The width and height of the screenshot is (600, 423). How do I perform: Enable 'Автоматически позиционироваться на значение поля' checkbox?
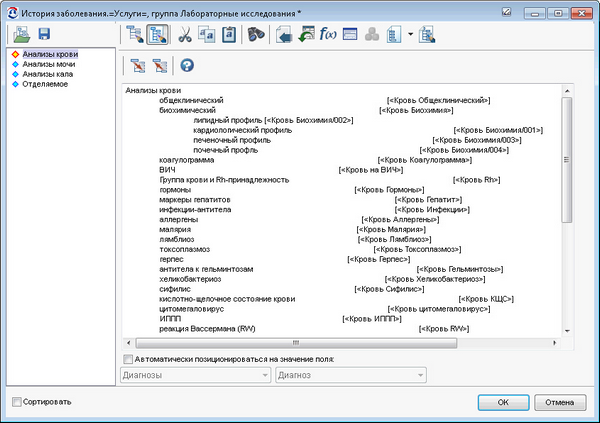coord(128,359)
